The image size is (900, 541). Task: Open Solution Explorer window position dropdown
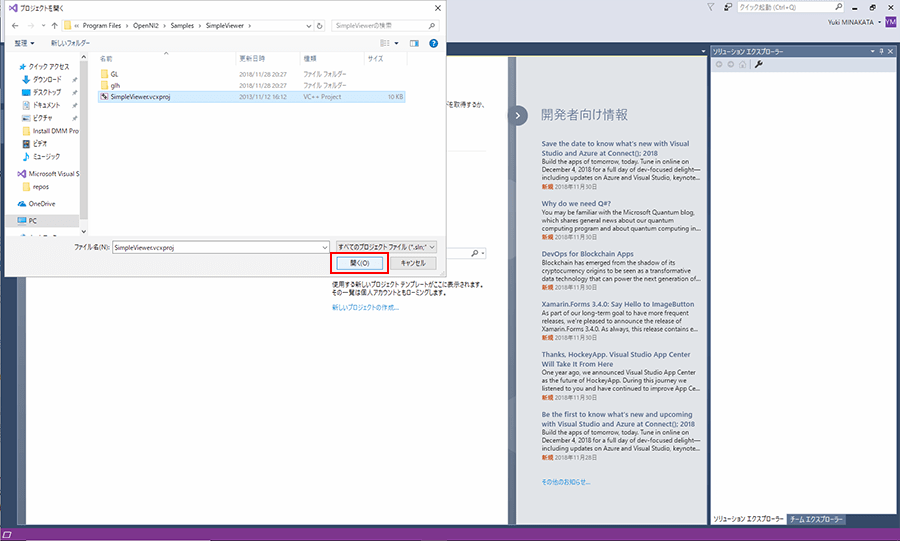click(x=872, y=52)
